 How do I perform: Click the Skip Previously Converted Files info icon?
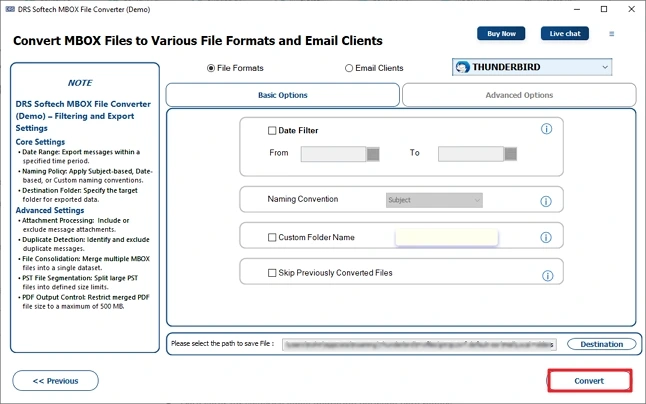(x=548, y=276)
